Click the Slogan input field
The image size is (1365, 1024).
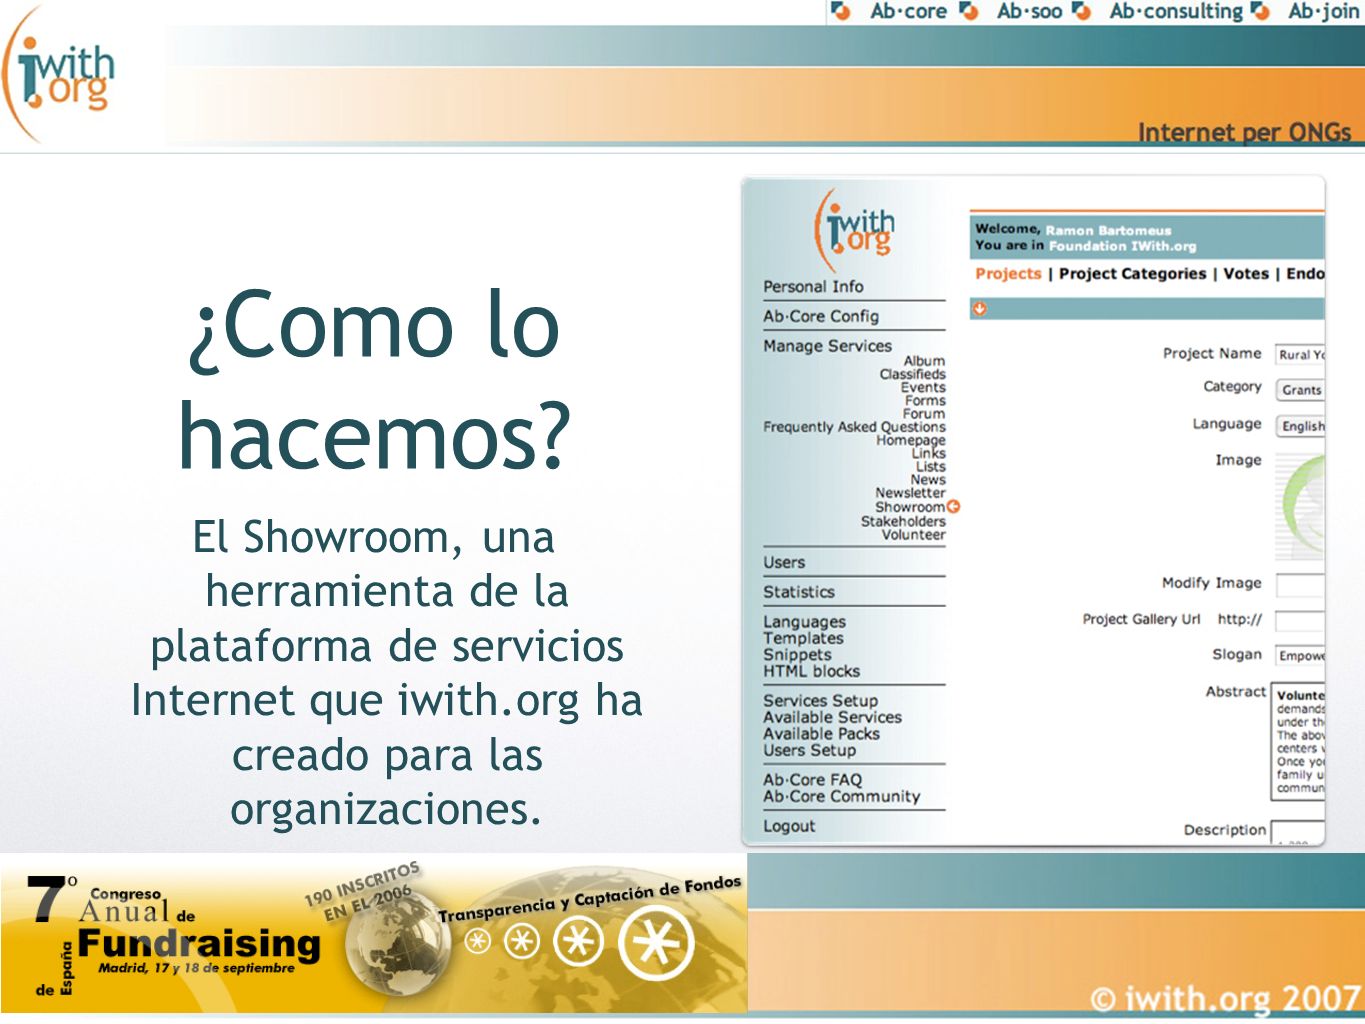click(1300, 656)
